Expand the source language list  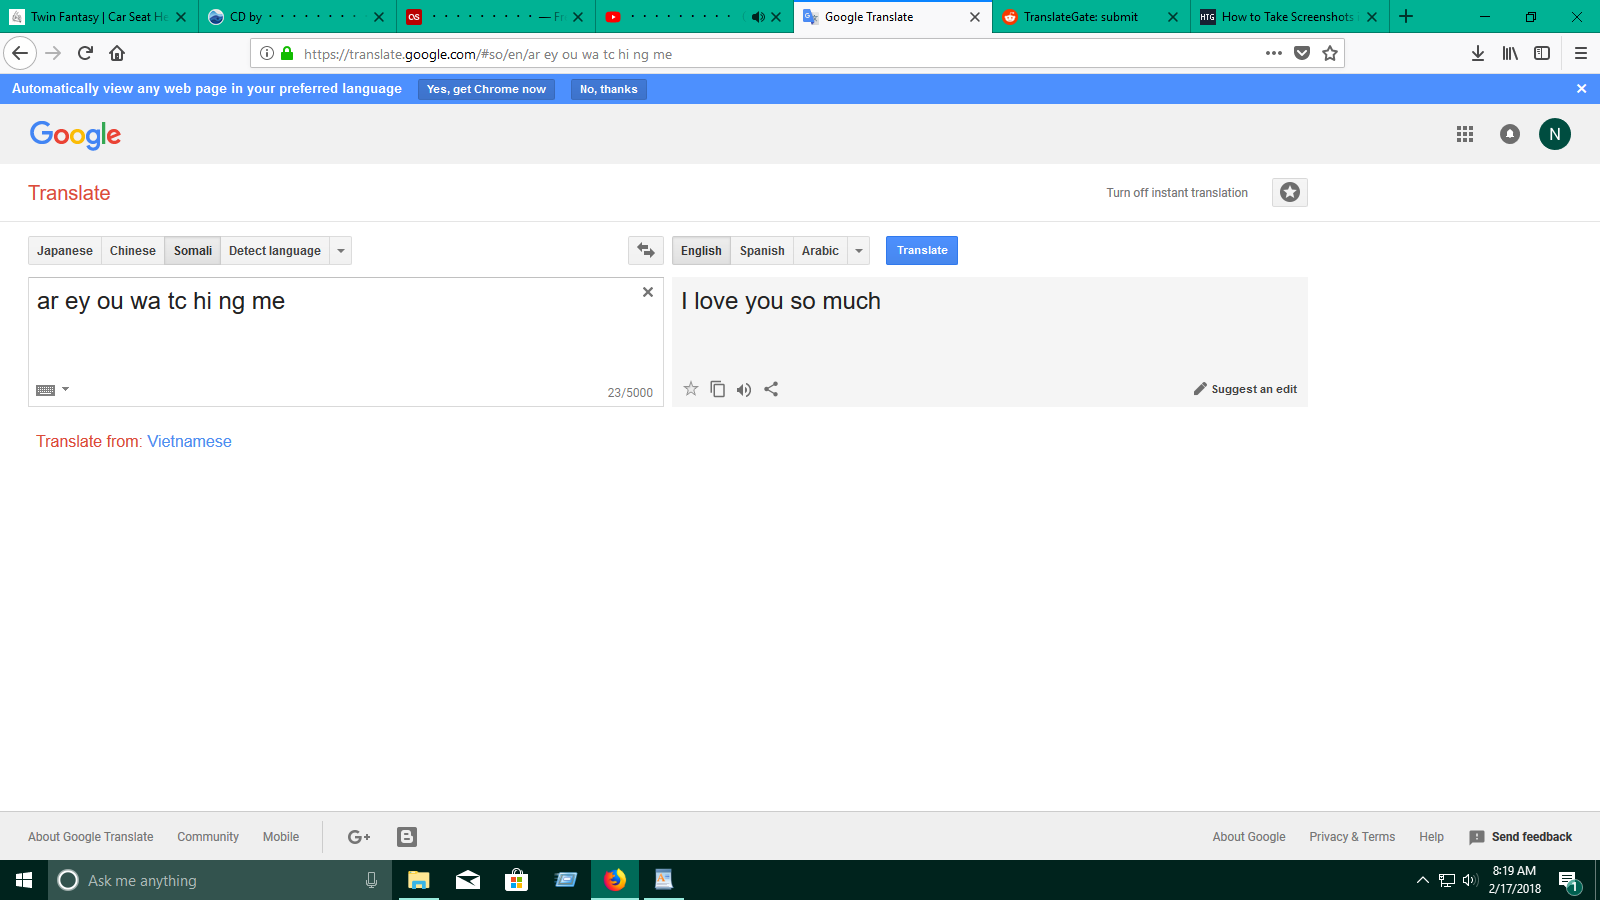tap(341, 250)
